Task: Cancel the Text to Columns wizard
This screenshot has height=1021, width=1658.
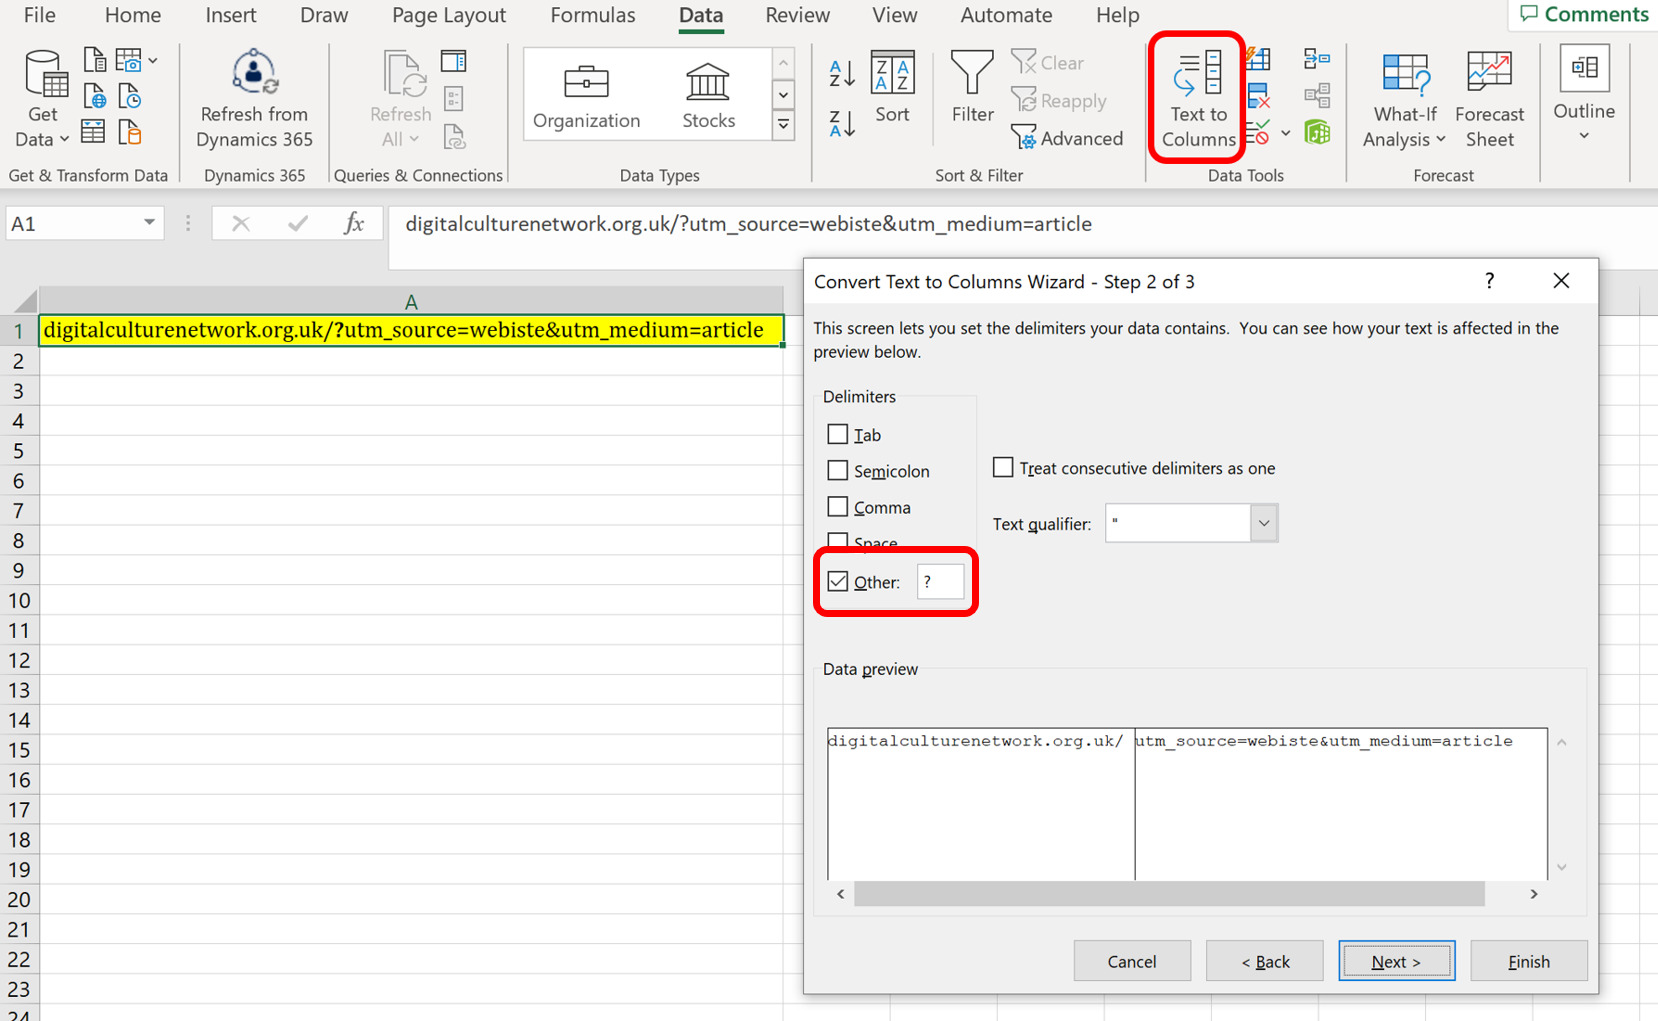Action: (1132, 960)
